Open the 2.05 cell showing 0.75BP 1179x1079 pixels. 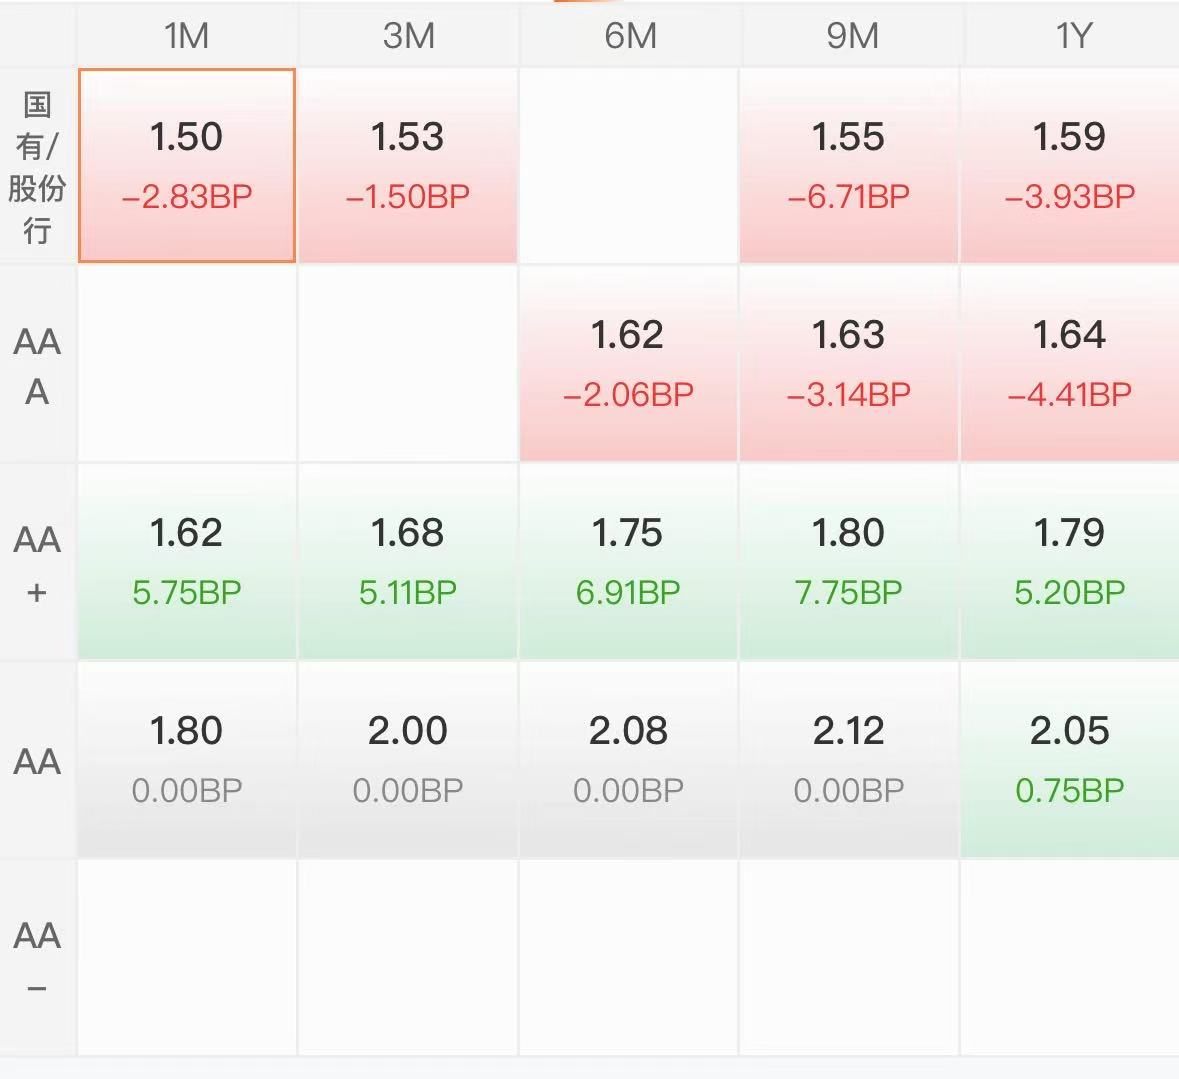pyautogui.click(x=1071, y=759)
